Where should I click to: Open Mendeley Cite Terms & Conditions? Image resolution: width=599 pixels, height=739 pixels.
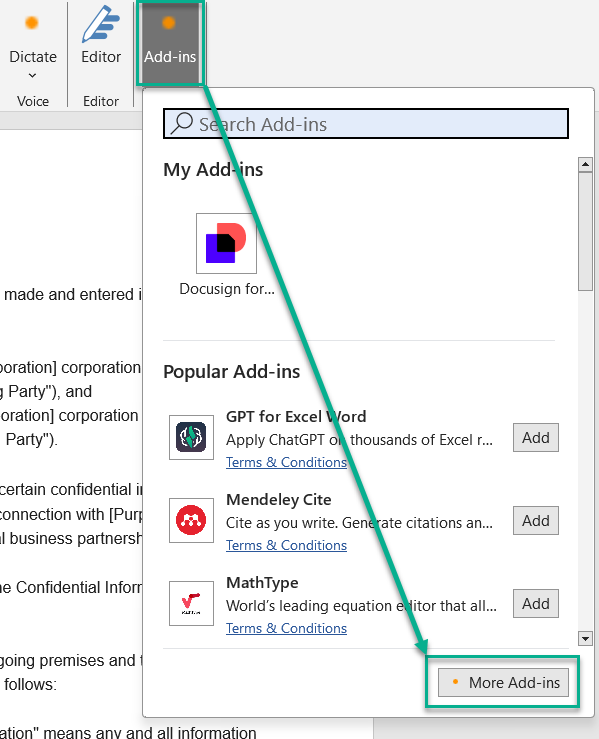point(286,545)
